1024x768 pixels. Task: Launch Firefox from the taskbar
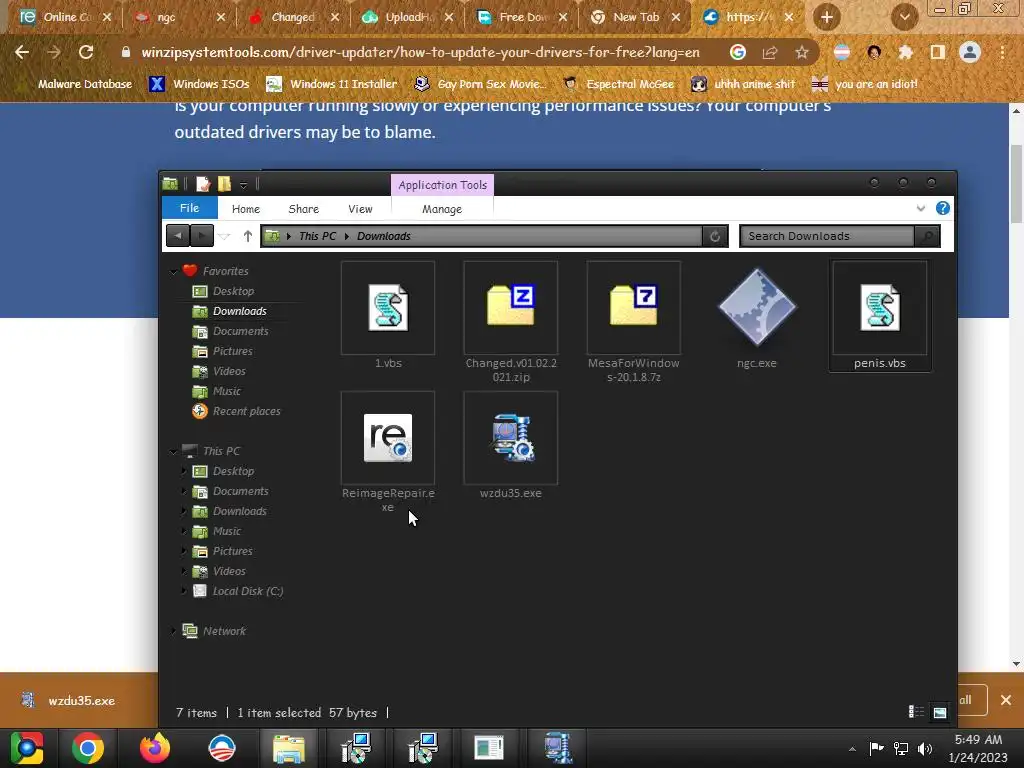tap(155, 748)
